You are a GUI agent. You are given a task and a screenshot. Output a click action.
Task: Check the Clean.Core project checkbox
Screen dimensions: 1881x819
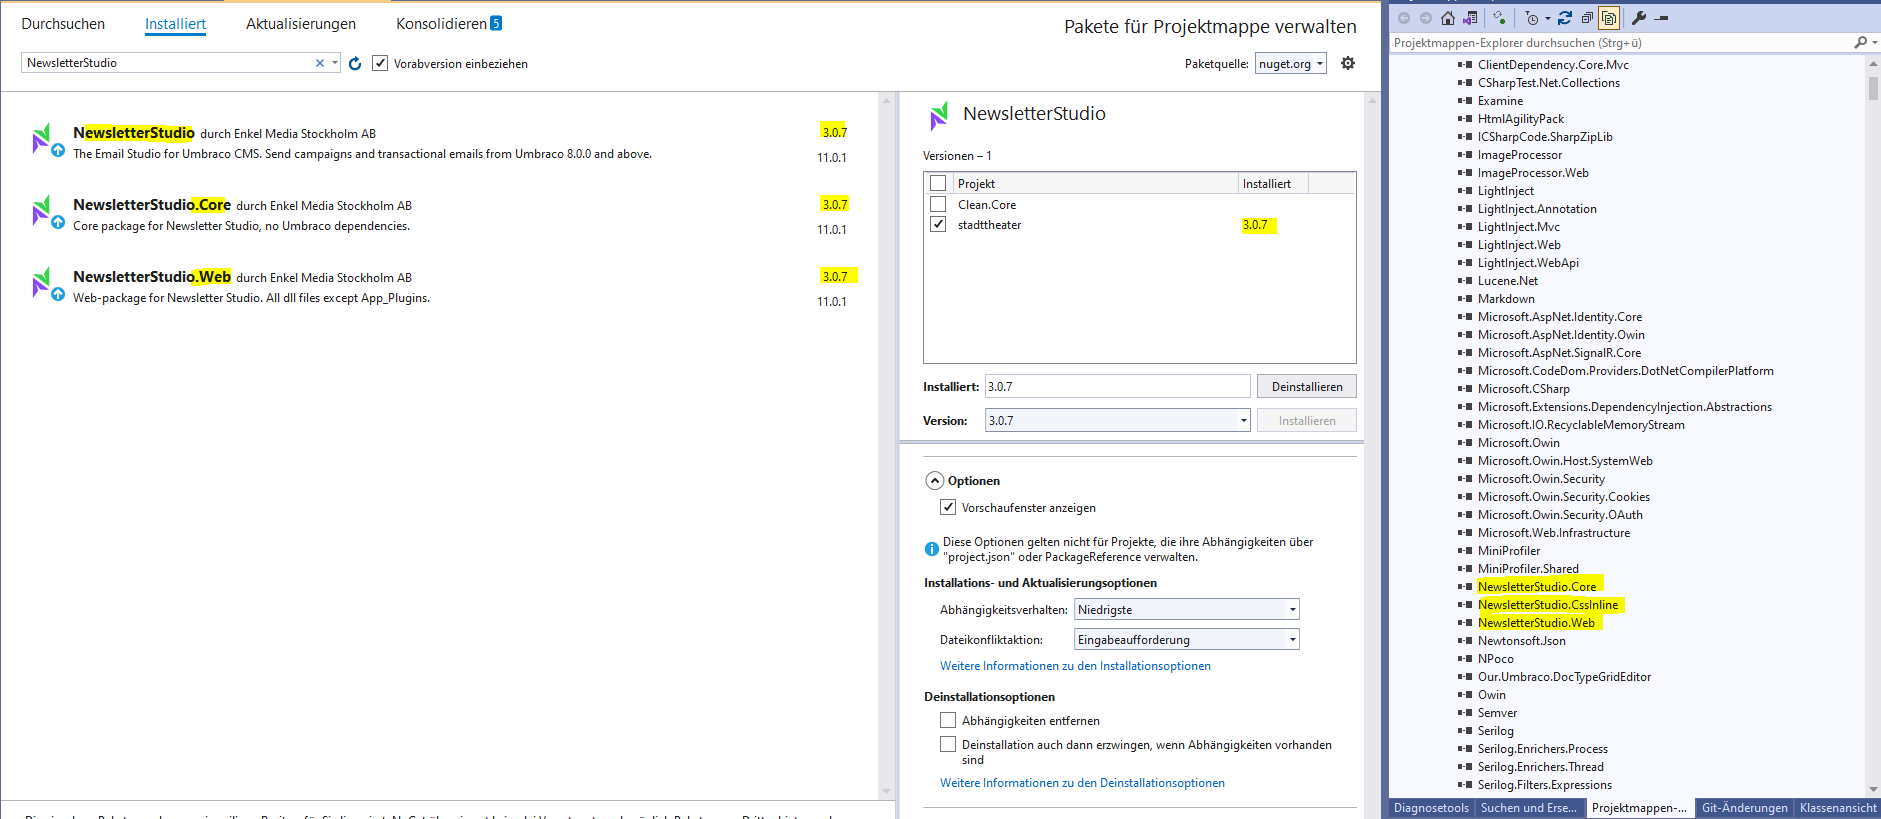click(938, 204)
